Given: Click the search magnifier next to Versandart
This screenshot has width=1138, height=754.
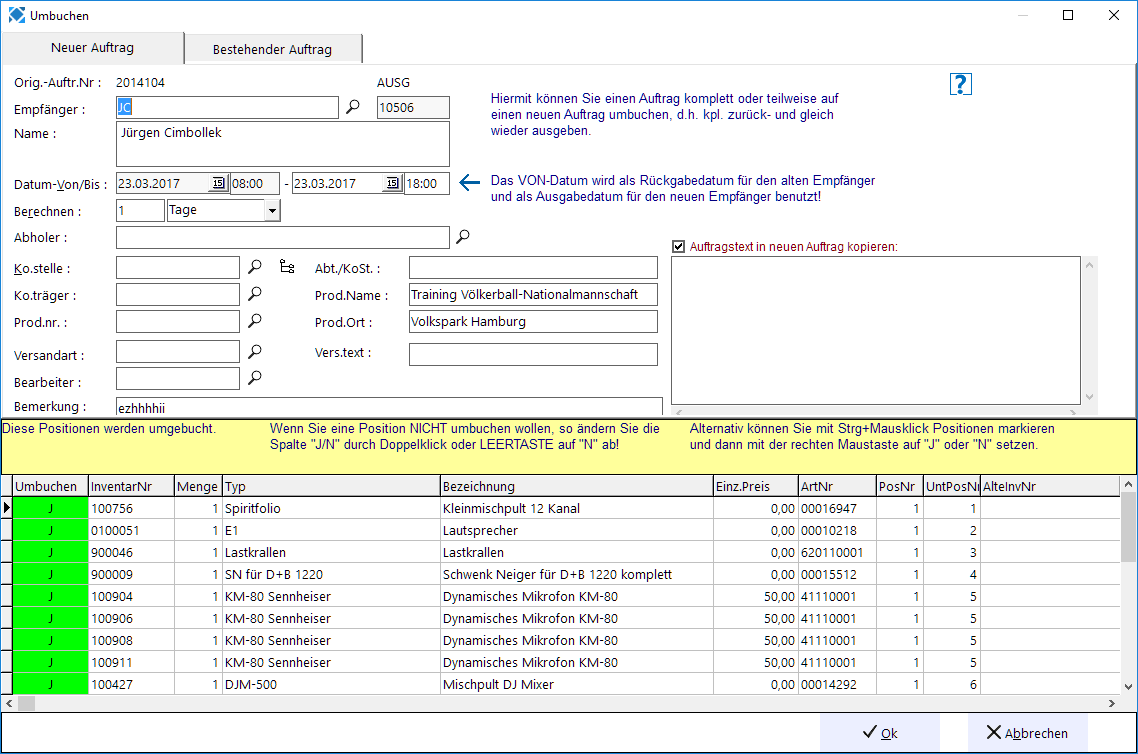Looking at the screenshot, I should point(255,351).
